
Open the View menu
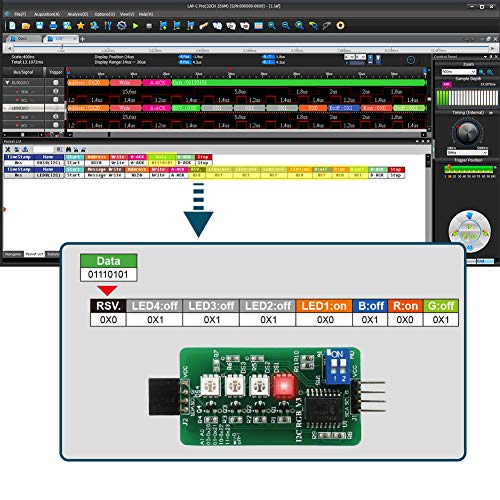point(127,14)
